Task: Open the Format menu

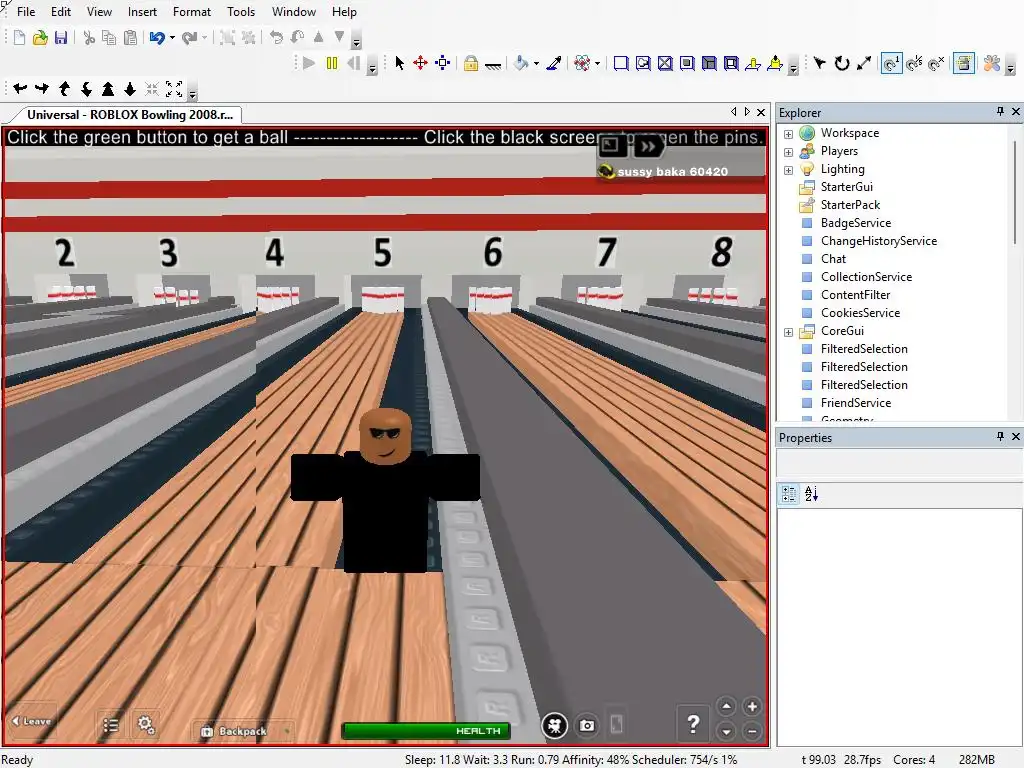Action: pyautogui.click(x=192, y=12)
